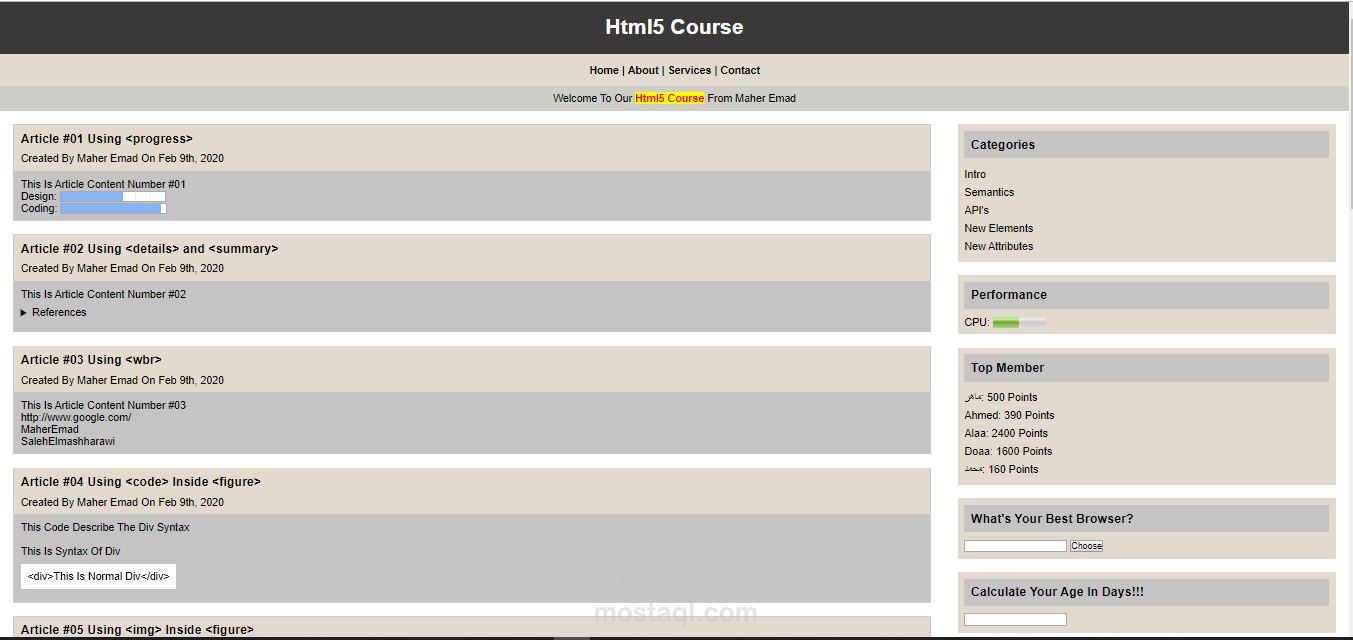This screenshot has height=640, width=1353.
Task: Select Services in the navigation bar
Action: point(690,70)
